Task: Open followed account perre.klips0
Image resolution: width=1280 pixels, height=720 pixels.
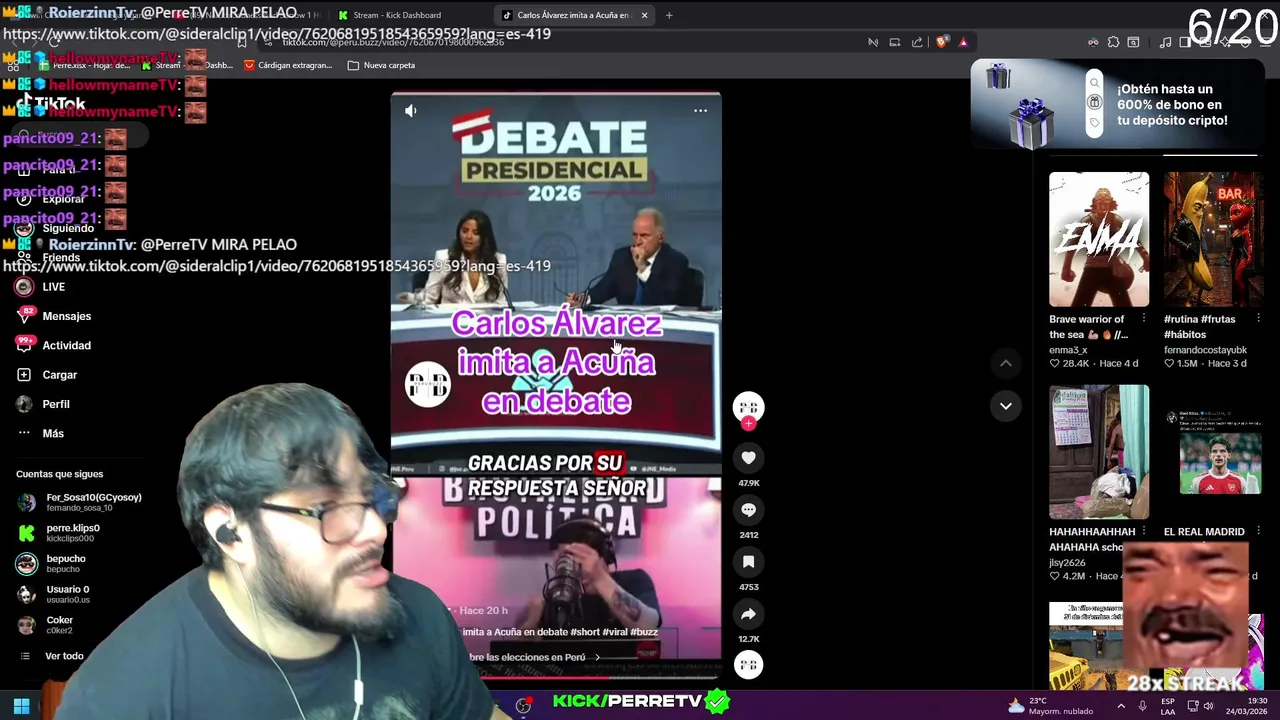Action: 60,533
